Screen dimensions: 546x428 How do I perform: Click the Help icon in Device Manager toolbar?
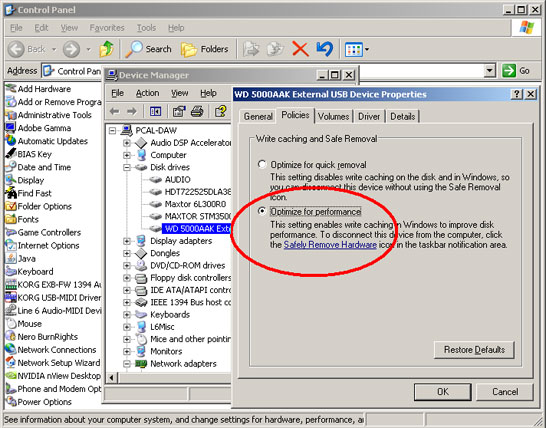pos(221,111)
